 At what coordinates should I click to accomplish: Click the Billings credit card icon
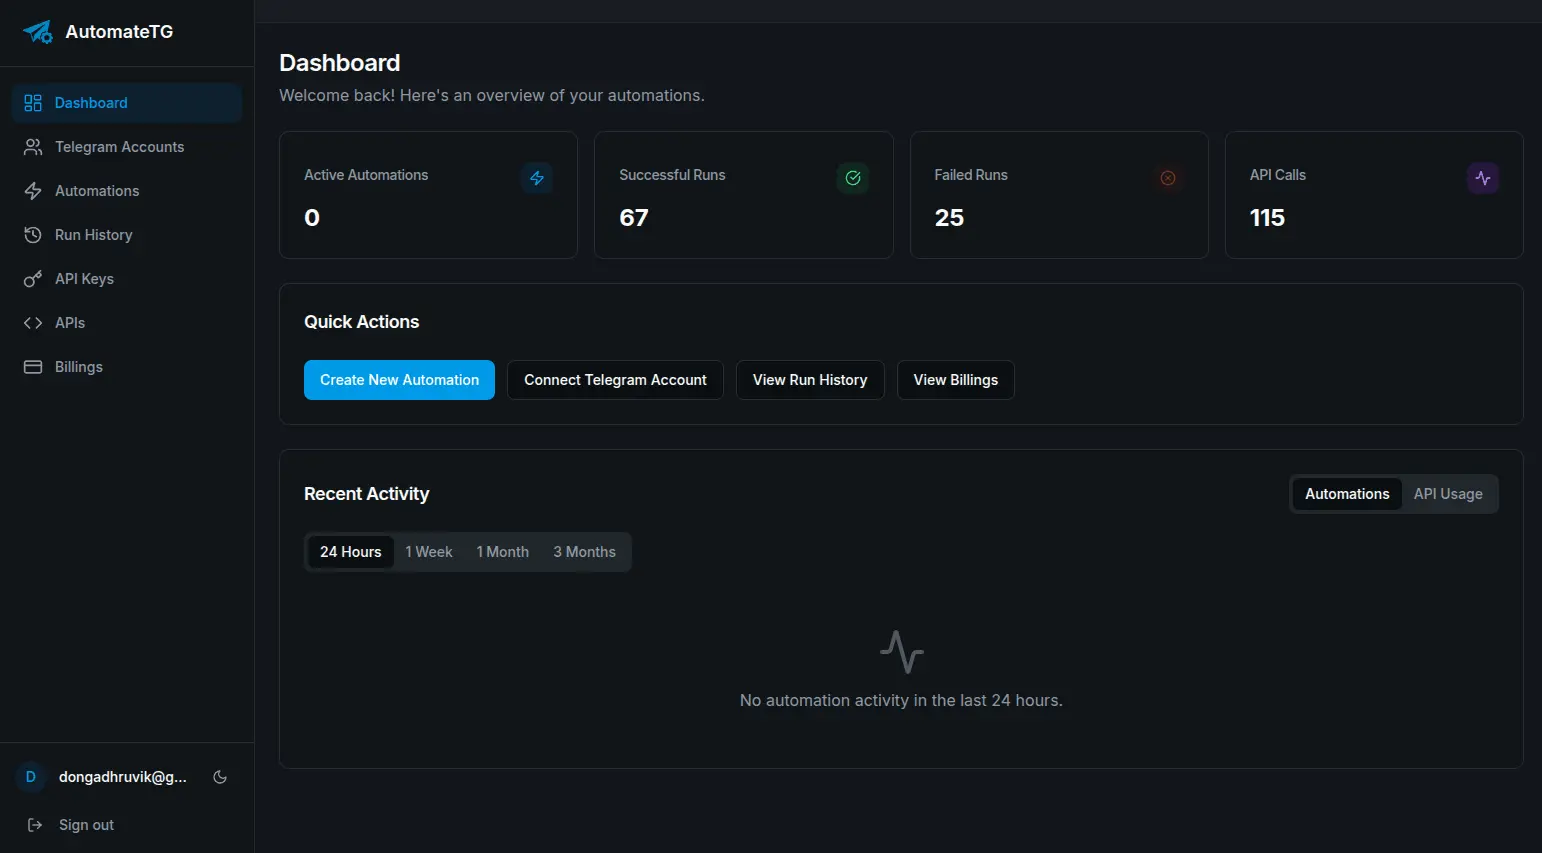[33, 367]
